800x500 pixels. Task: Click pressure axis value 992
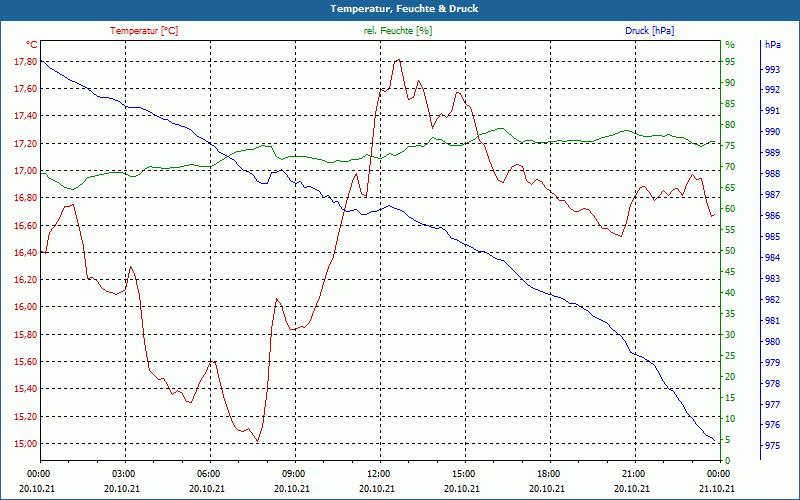(x=772, y=90)
